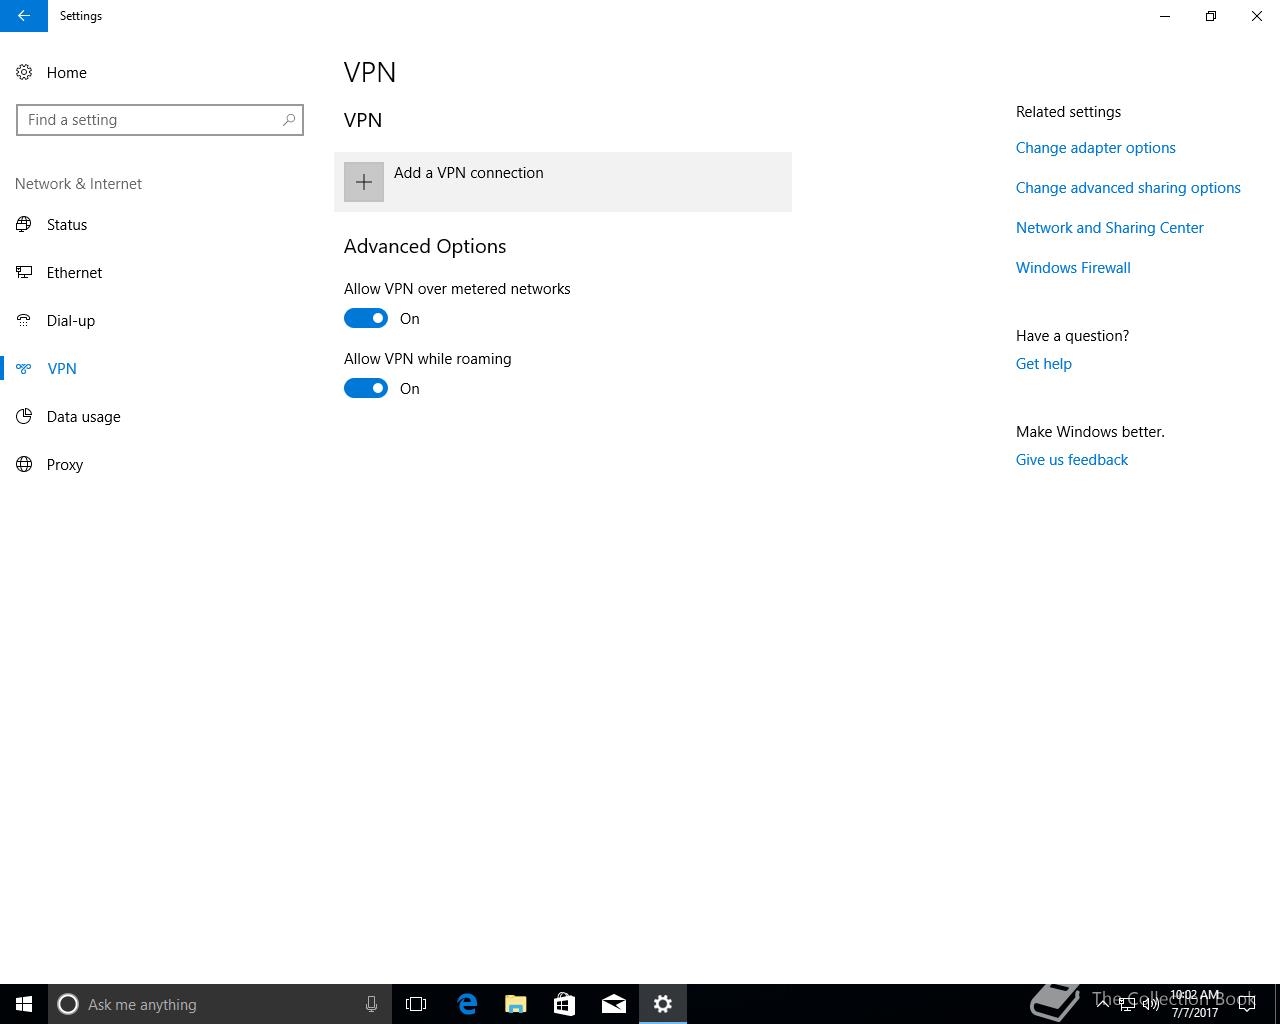Open Task View on the taskbar
The image size is (1280, 1024).
pyautogui.click(x=416, y=1004)
